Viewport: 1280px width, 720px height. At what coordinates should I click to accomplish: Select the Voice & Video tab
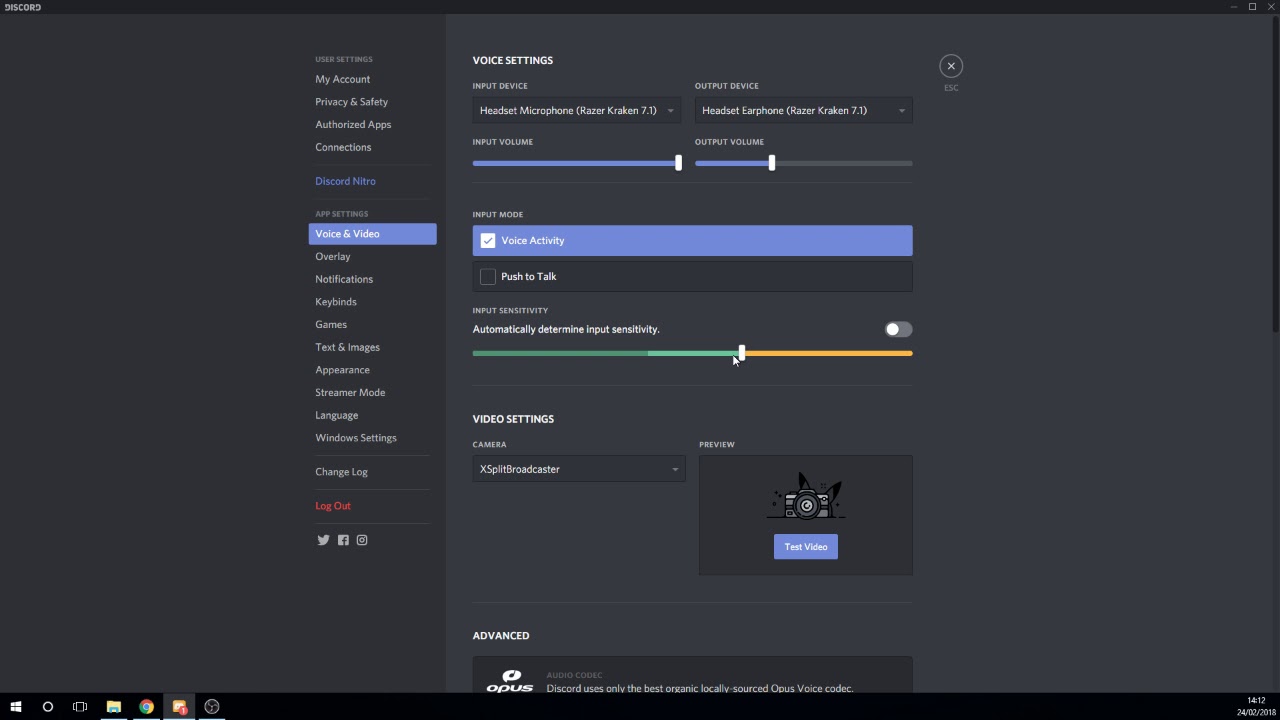tap(372, 234)
